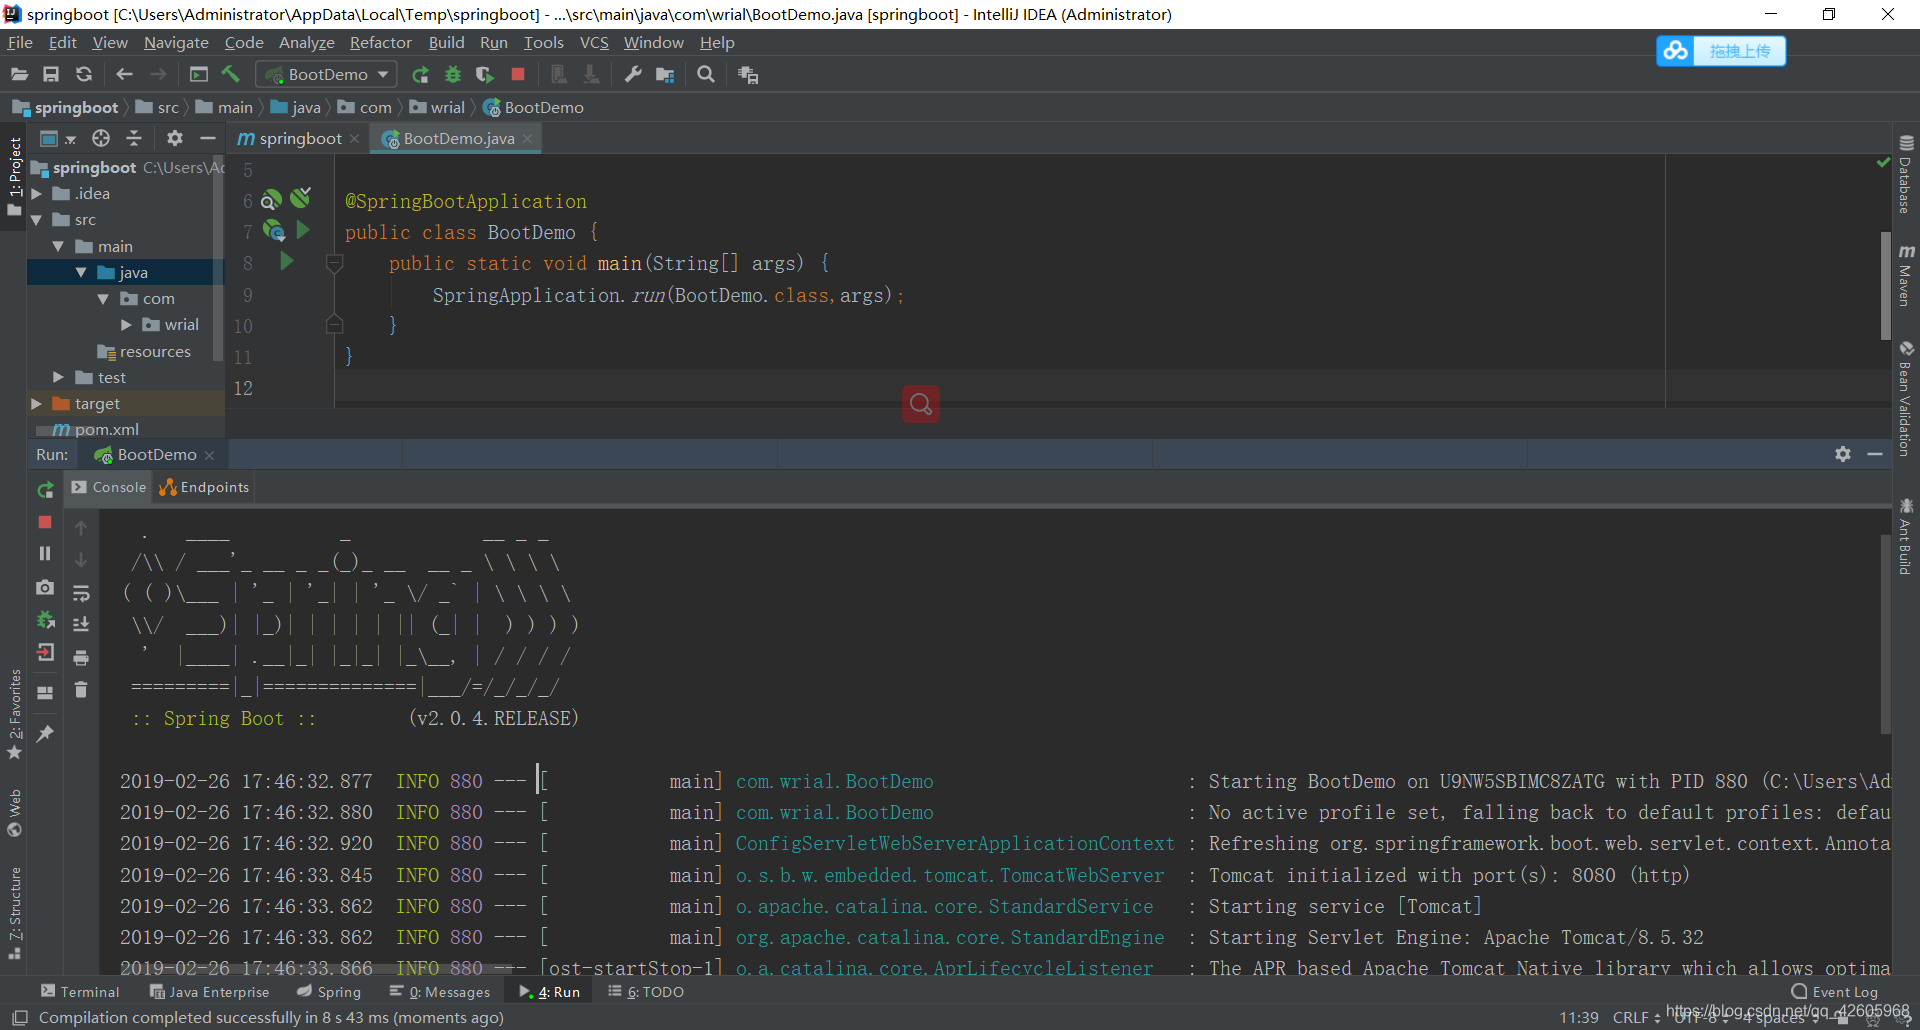
Task: Expand the target folder node
Action: 37,404
